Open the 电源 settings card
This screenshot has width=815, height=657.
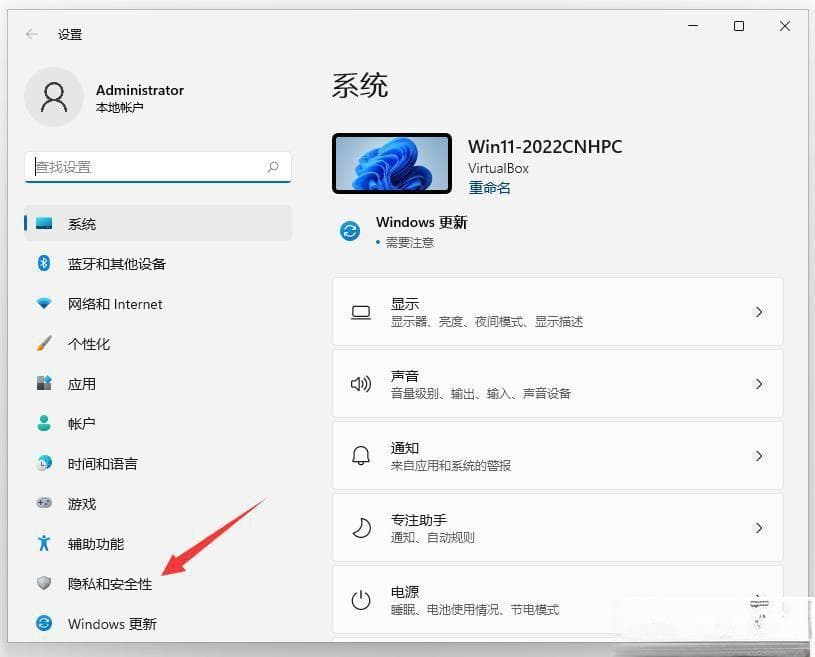(558, 600)
